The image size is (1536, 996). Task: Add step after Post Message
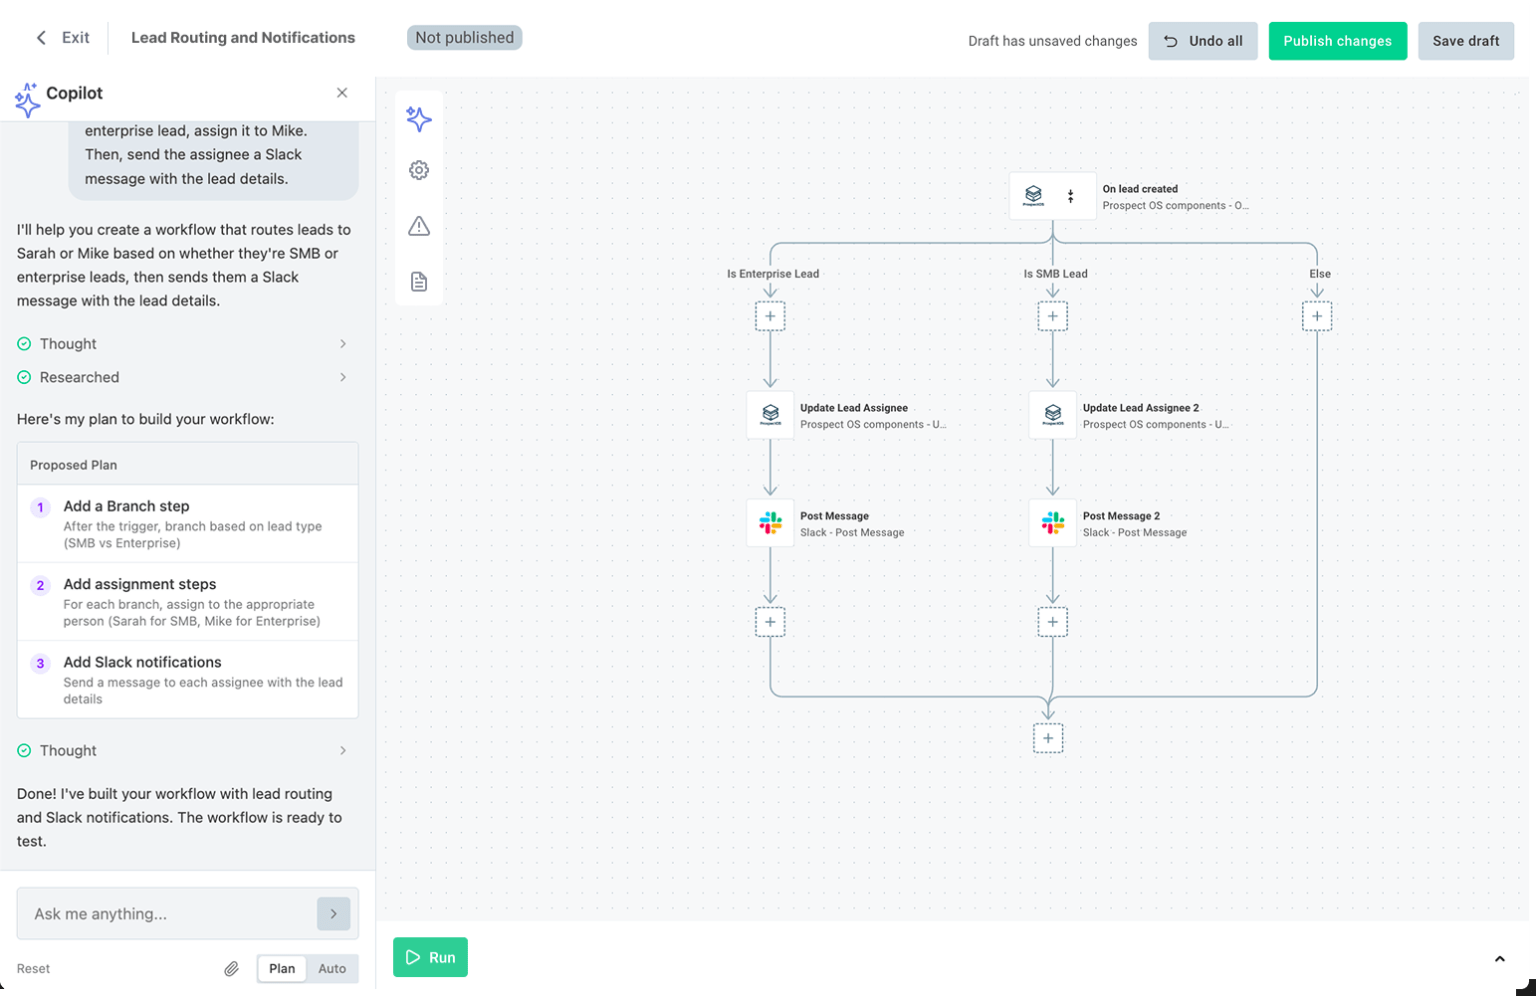(x=770, y=622)
